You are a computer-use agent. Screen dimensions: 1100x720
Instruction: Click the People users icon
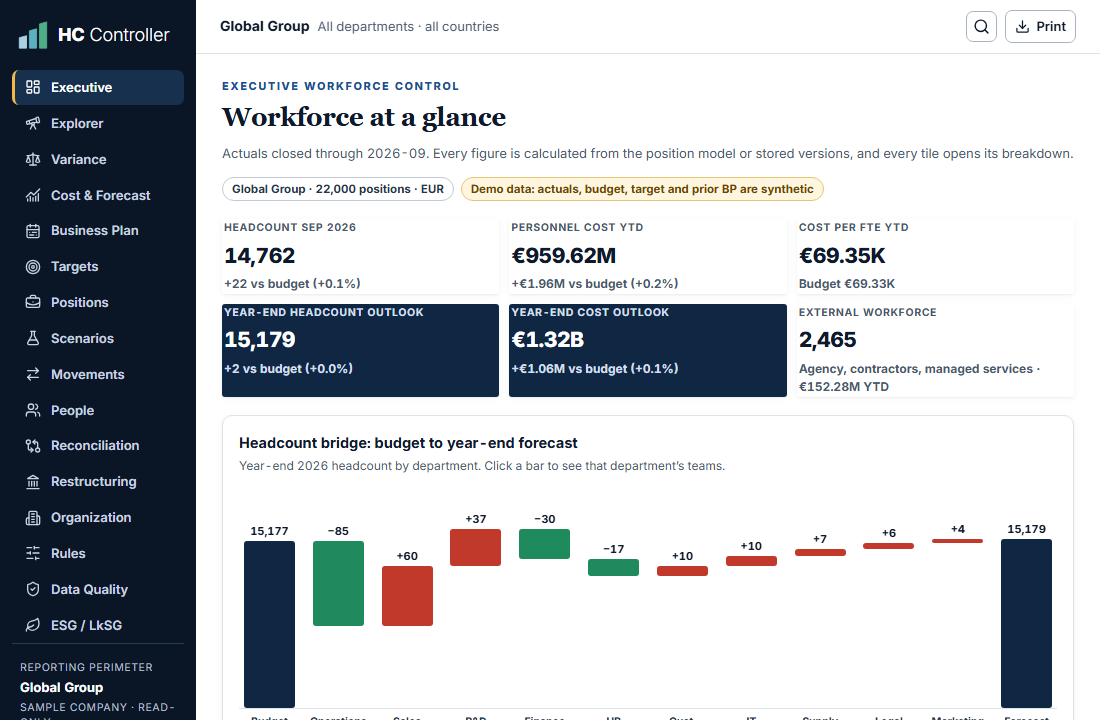tap(33, 410)
